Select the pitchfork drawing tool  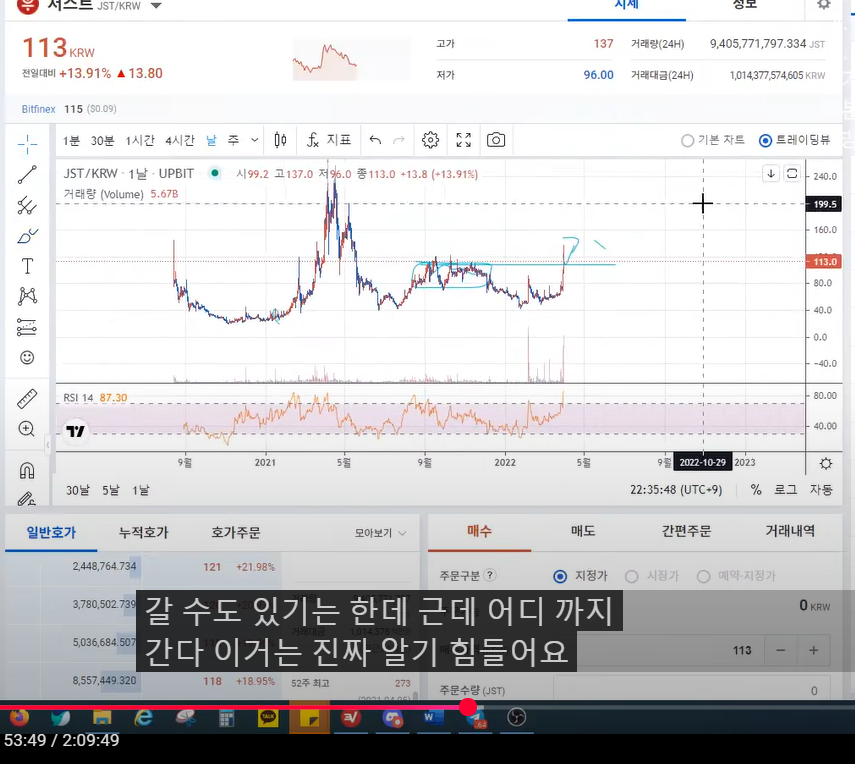coord(27,205)
